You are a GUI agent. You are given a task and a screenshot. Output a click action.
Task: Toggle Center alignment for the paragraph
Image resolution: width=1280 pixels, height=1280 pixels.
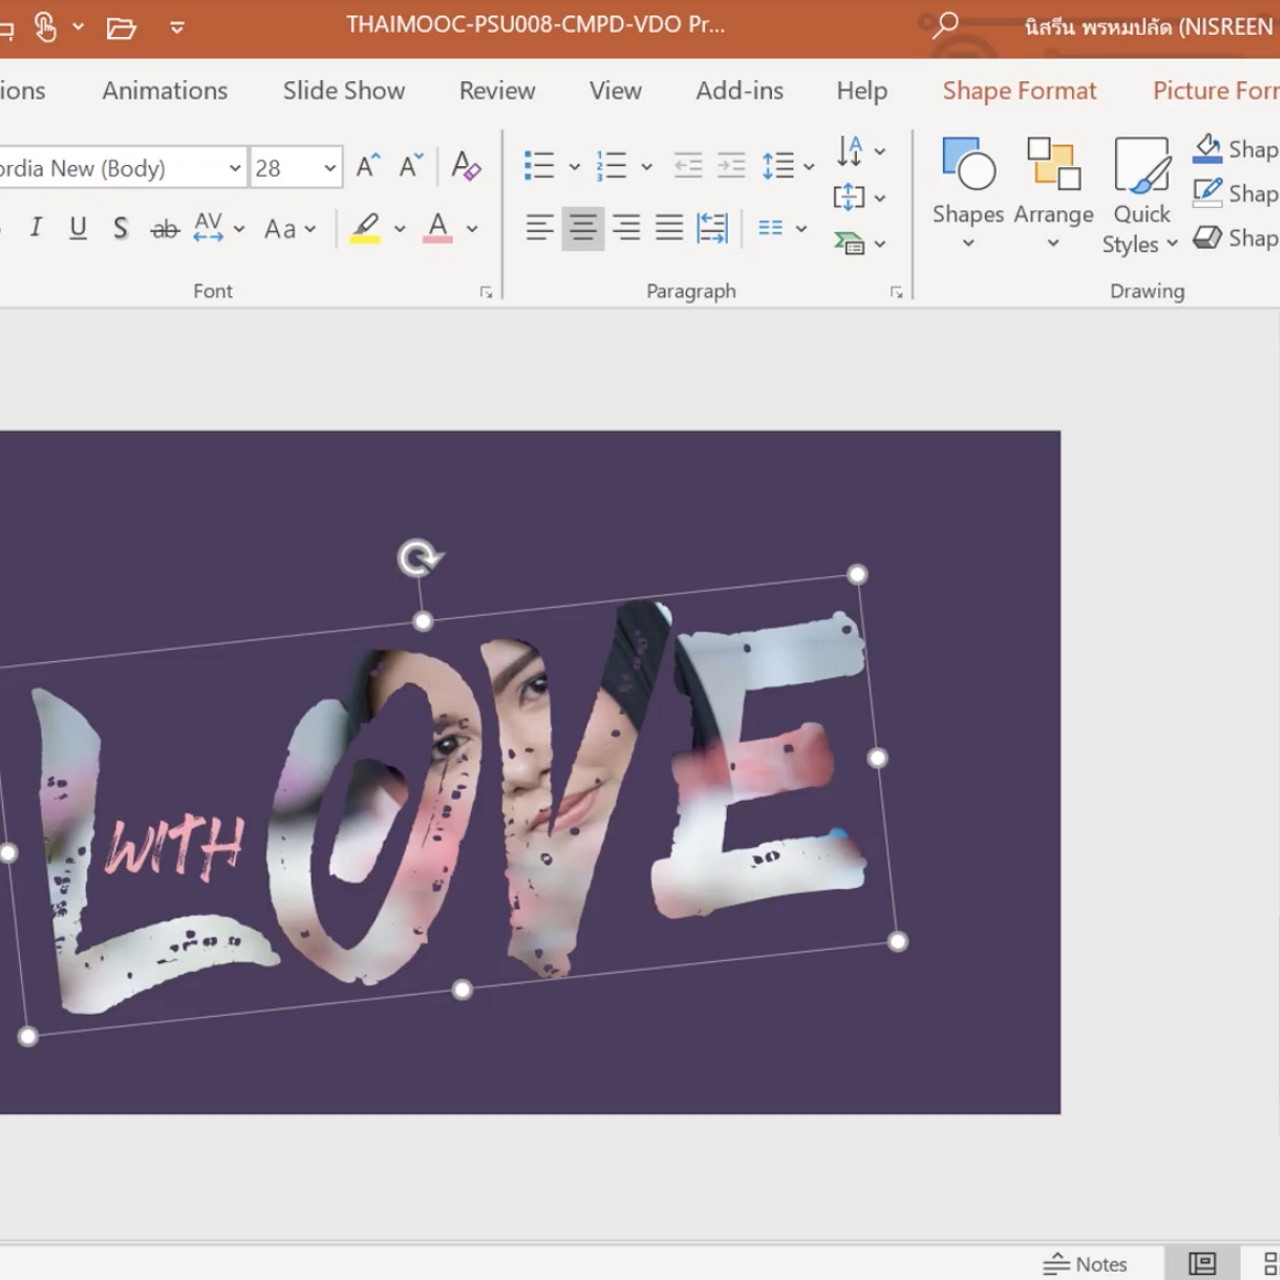click(x=583, y=228)
